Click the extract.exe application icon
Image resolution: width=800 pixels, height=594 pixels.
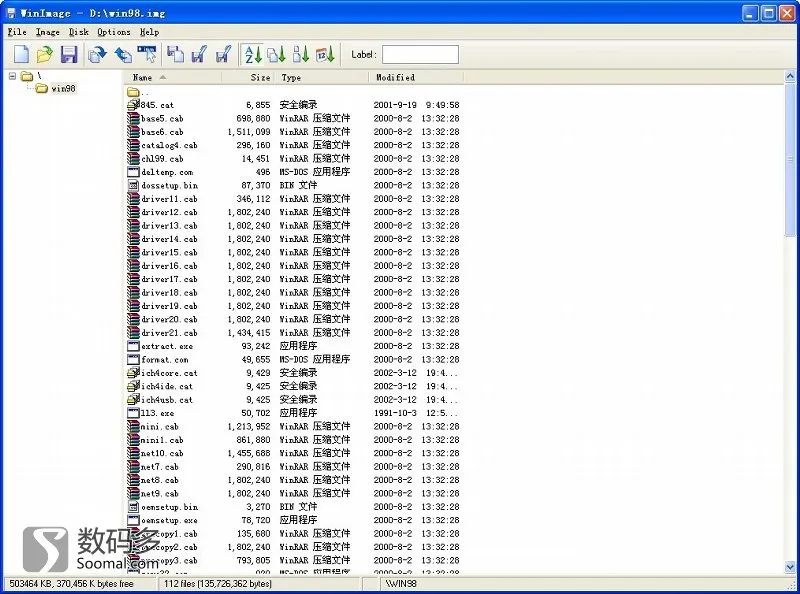pos(133,346)
